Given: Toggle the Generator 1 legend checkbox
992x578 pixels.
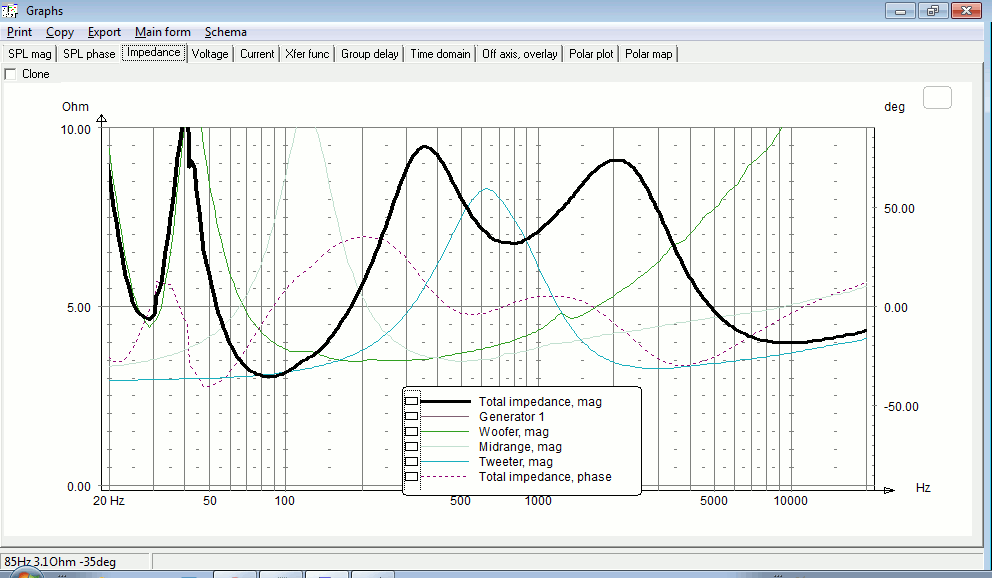Looking at the screenshot, I should click(411, 416).
